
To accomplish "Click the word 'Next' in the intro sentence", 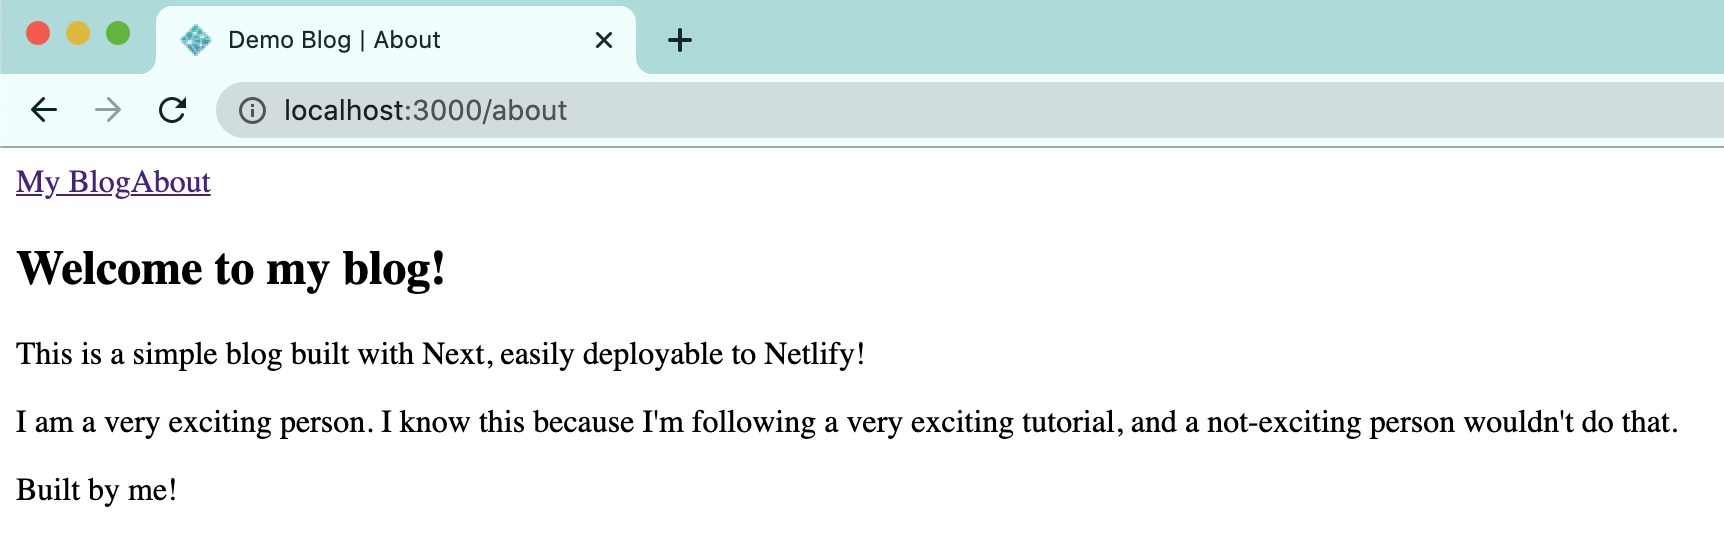I will click(x=453, y=354).
